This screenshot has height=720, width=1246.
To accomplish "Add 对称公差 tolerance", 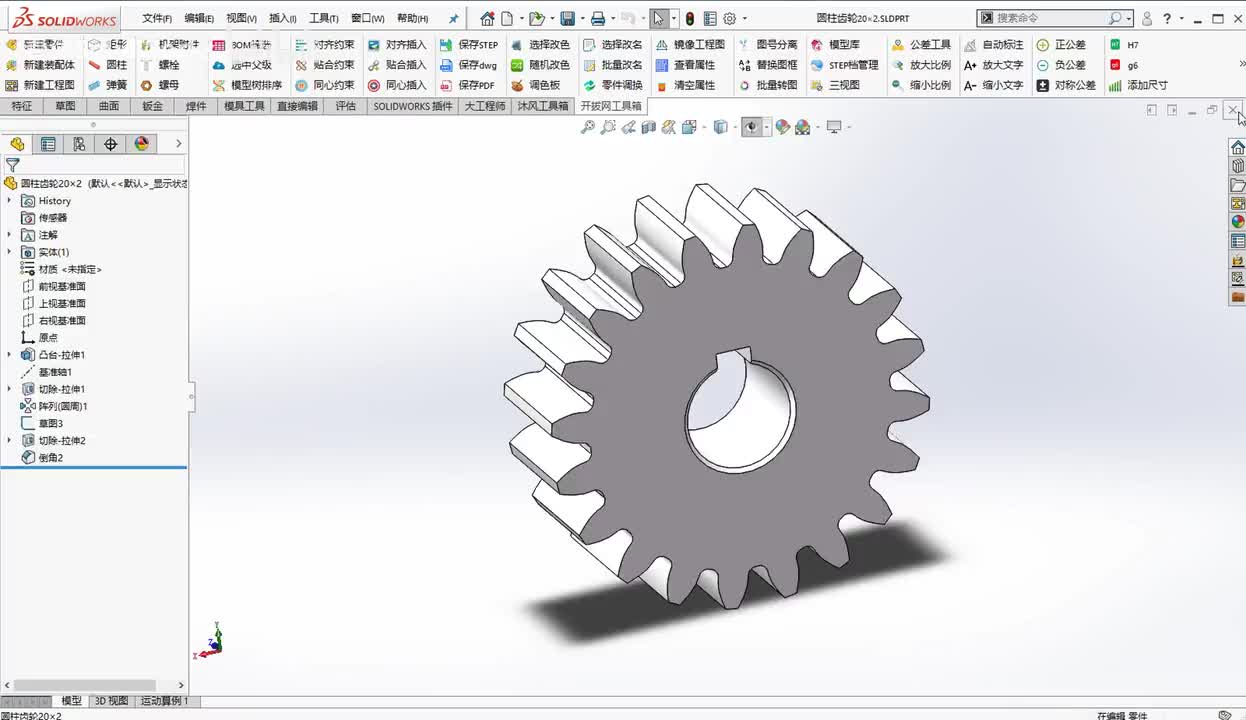I will (1066, 85).
